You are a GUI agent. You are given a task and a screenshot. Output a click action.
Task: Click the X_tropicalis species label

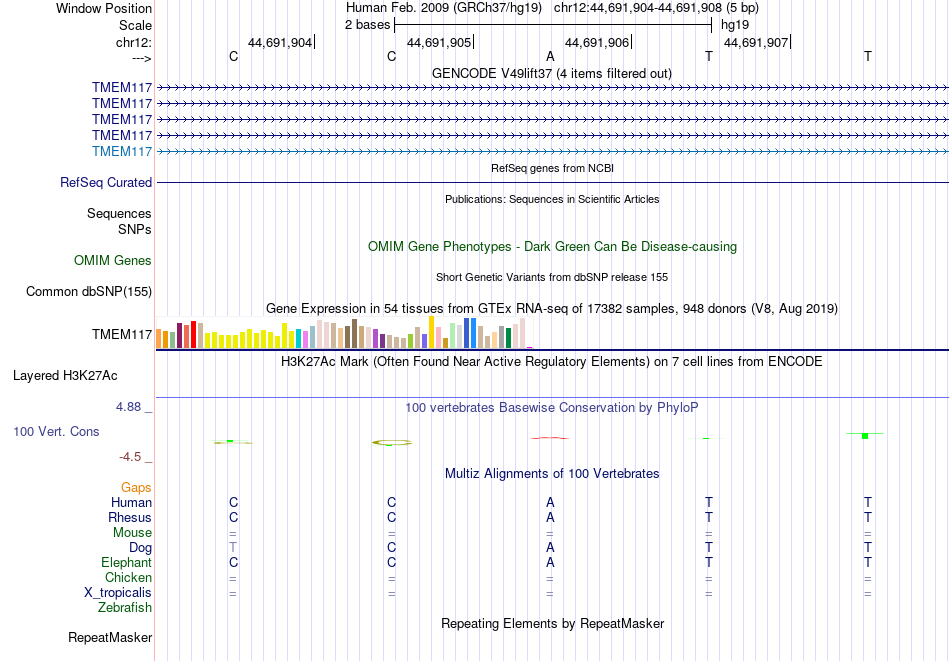point(118,593)
